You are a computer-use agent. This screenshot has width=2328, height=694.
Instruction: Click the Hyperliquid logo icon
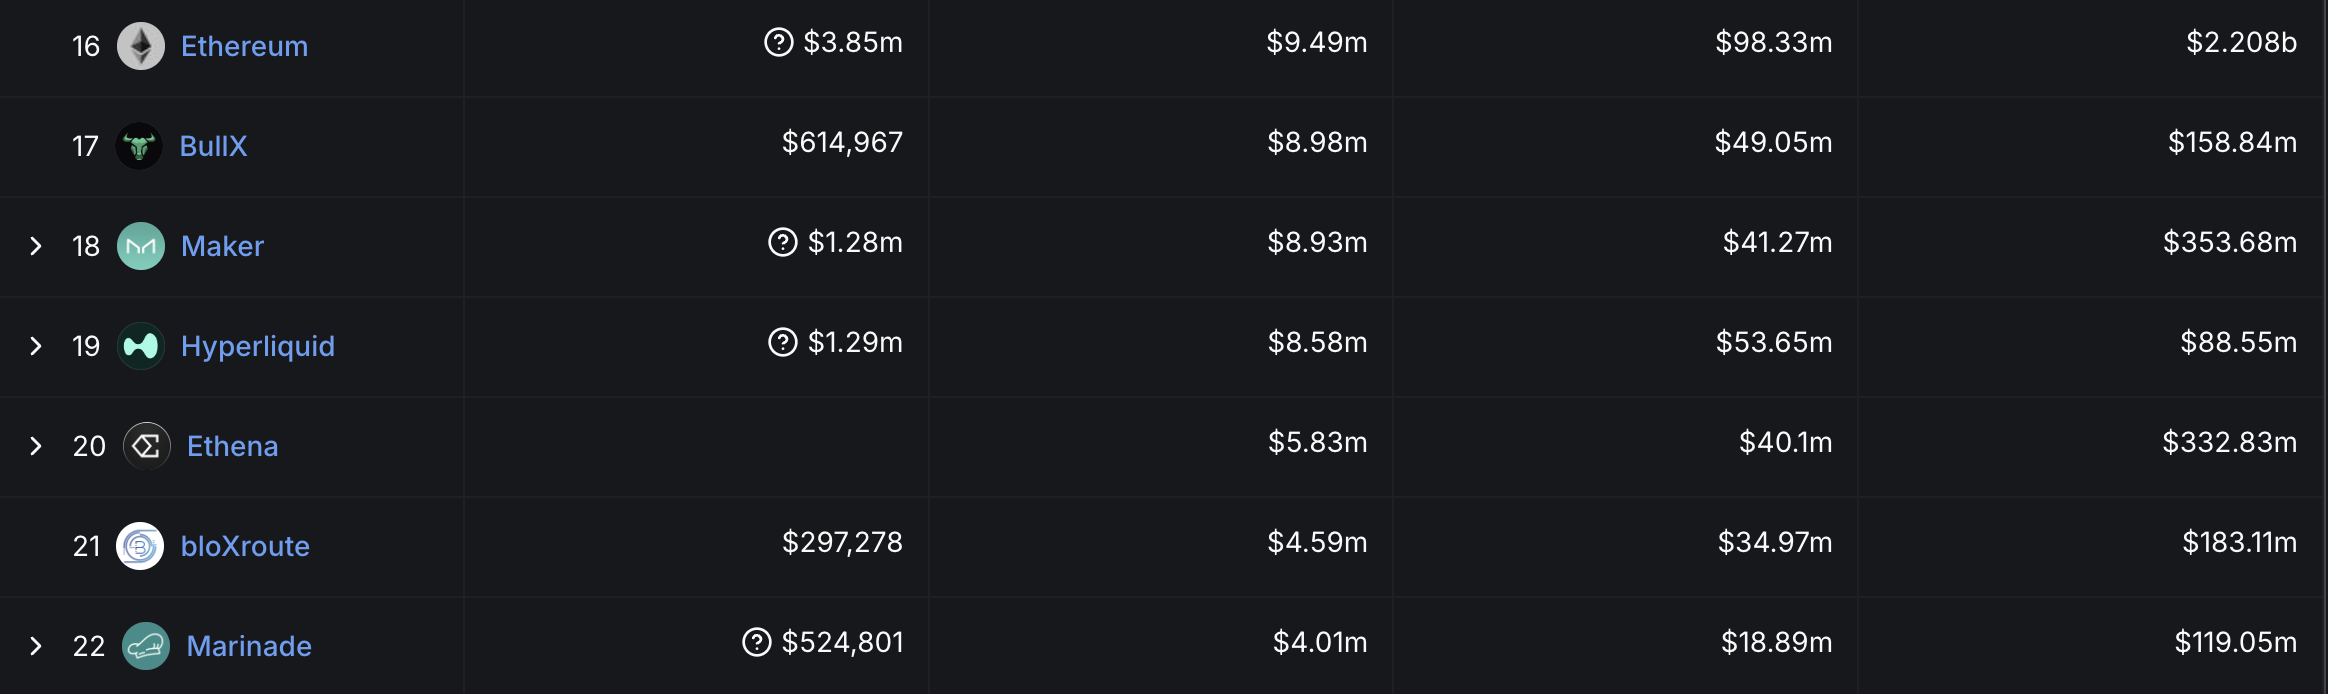tap(141, 346)
